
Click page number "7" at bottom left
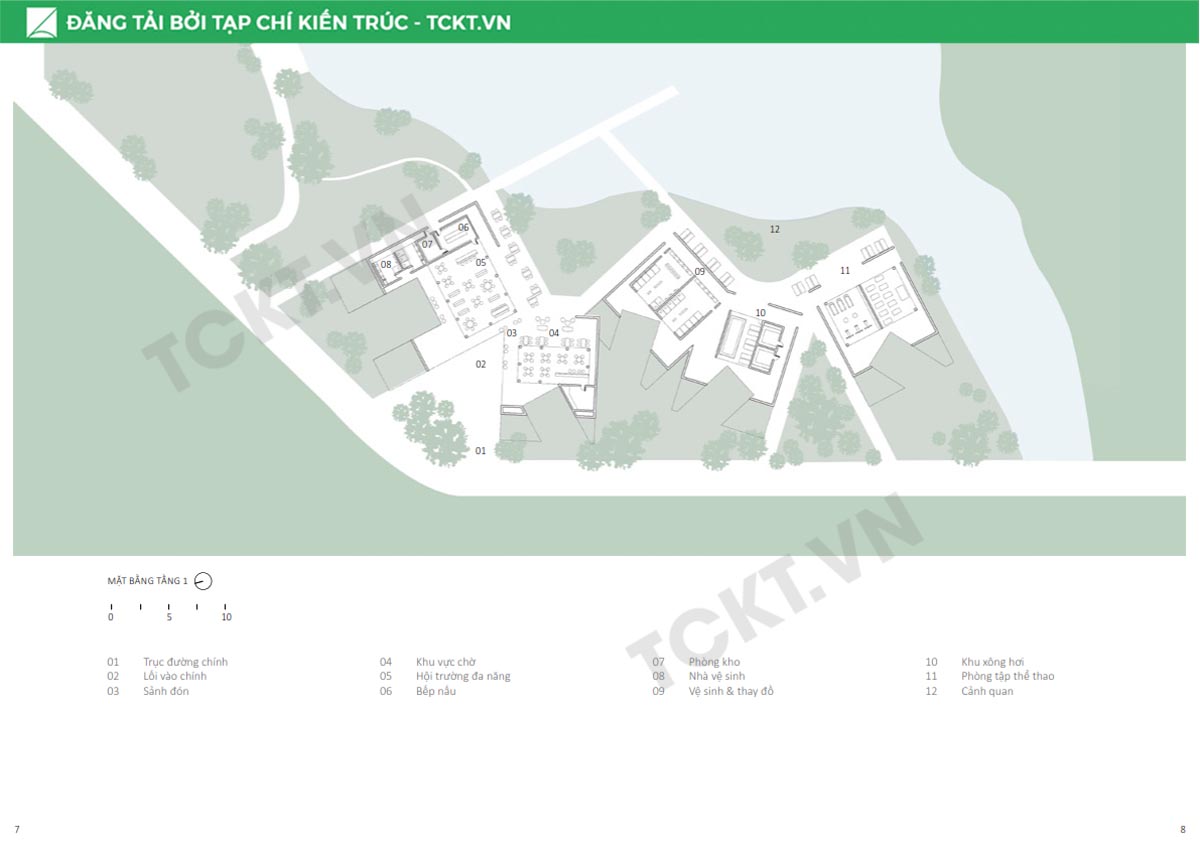[x=17, y=829]
